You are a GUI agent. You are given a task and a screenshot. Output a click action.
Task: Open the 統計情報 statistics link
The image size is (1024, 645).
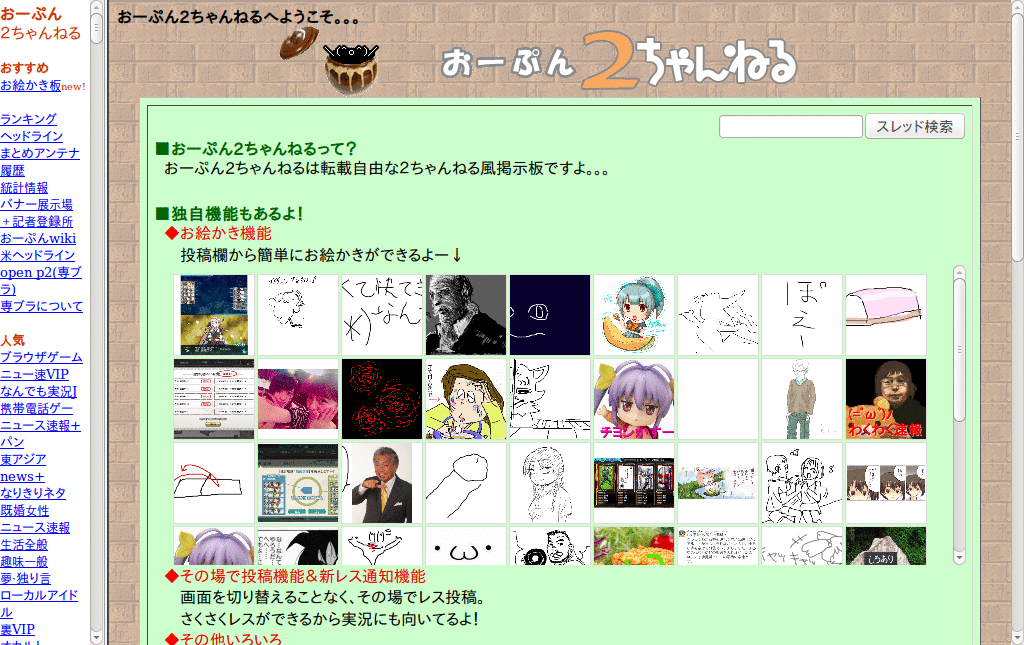pyautogui.click(x=24, y=187)
